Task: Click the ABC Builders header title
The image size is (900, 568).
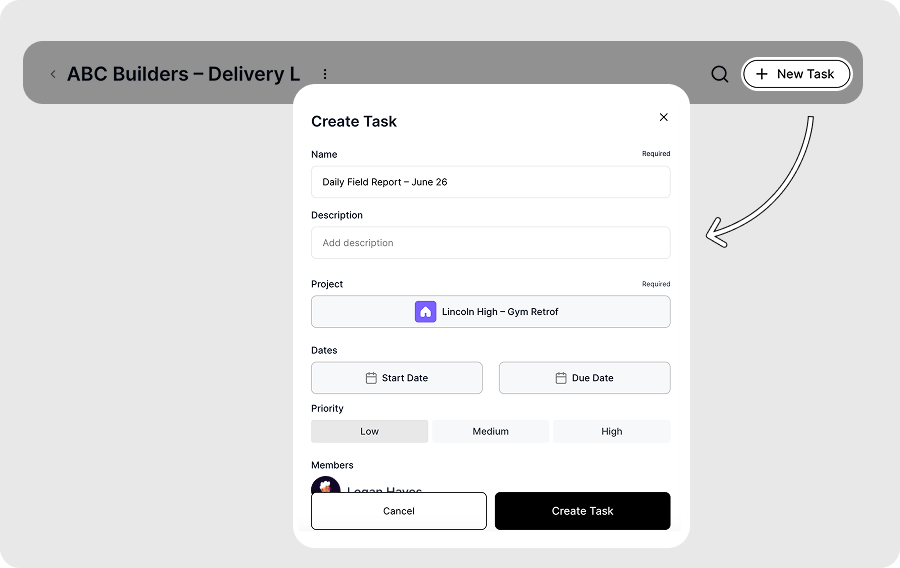Action: 183,74
